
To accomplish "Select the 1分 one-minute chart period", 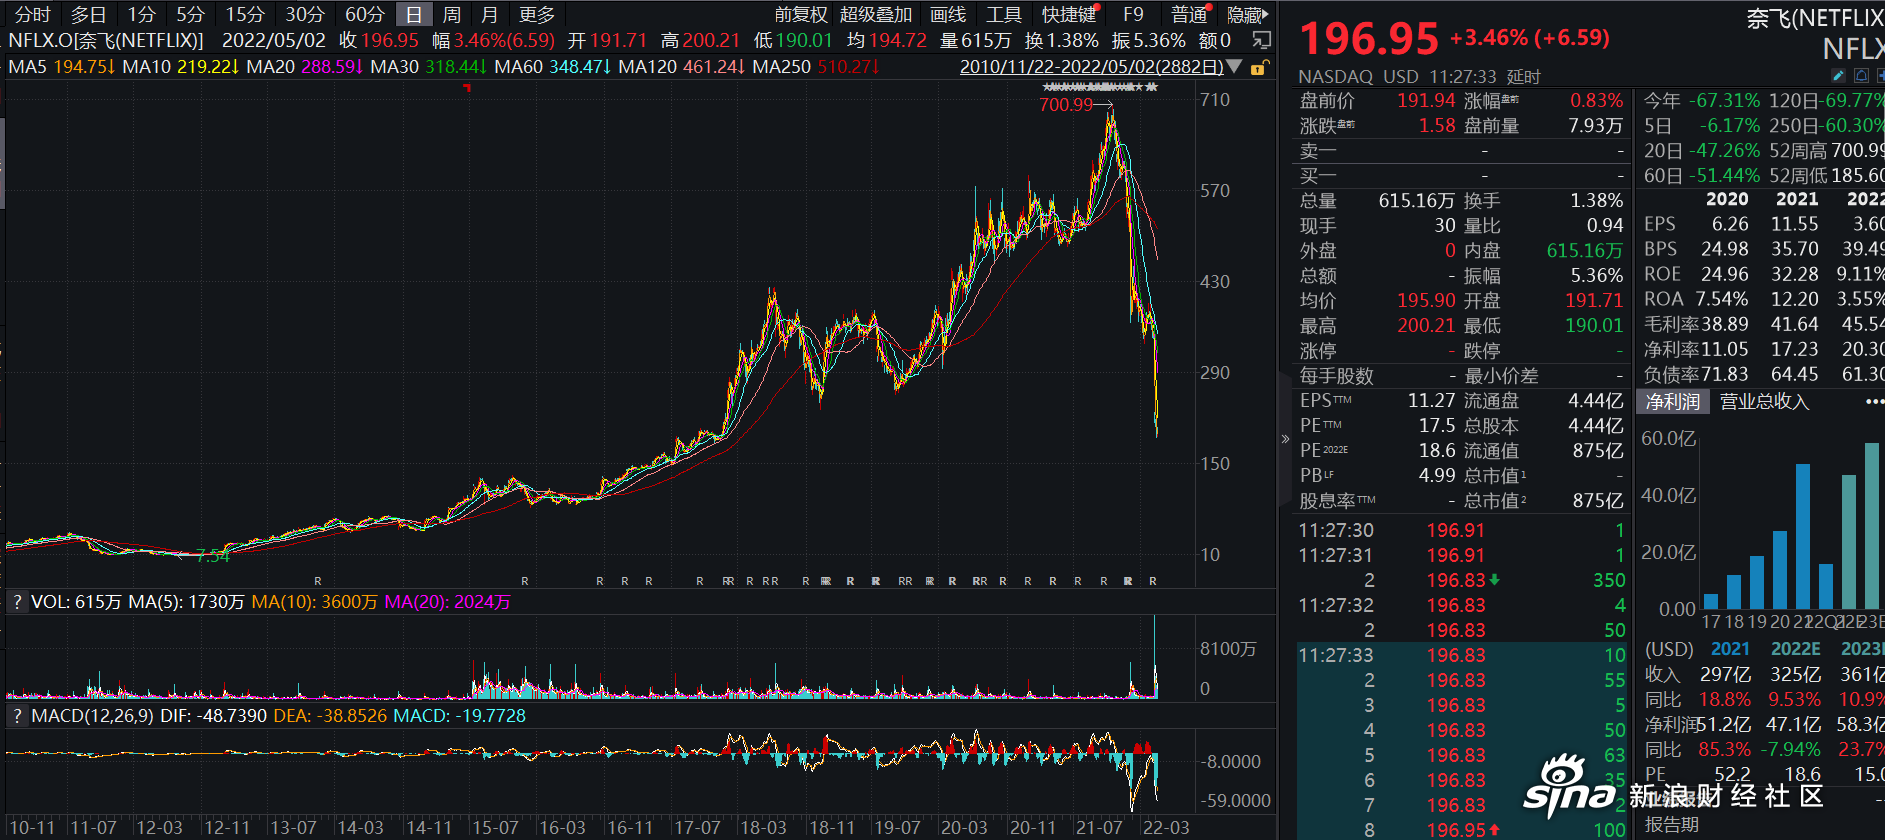I will pos(142,14).
